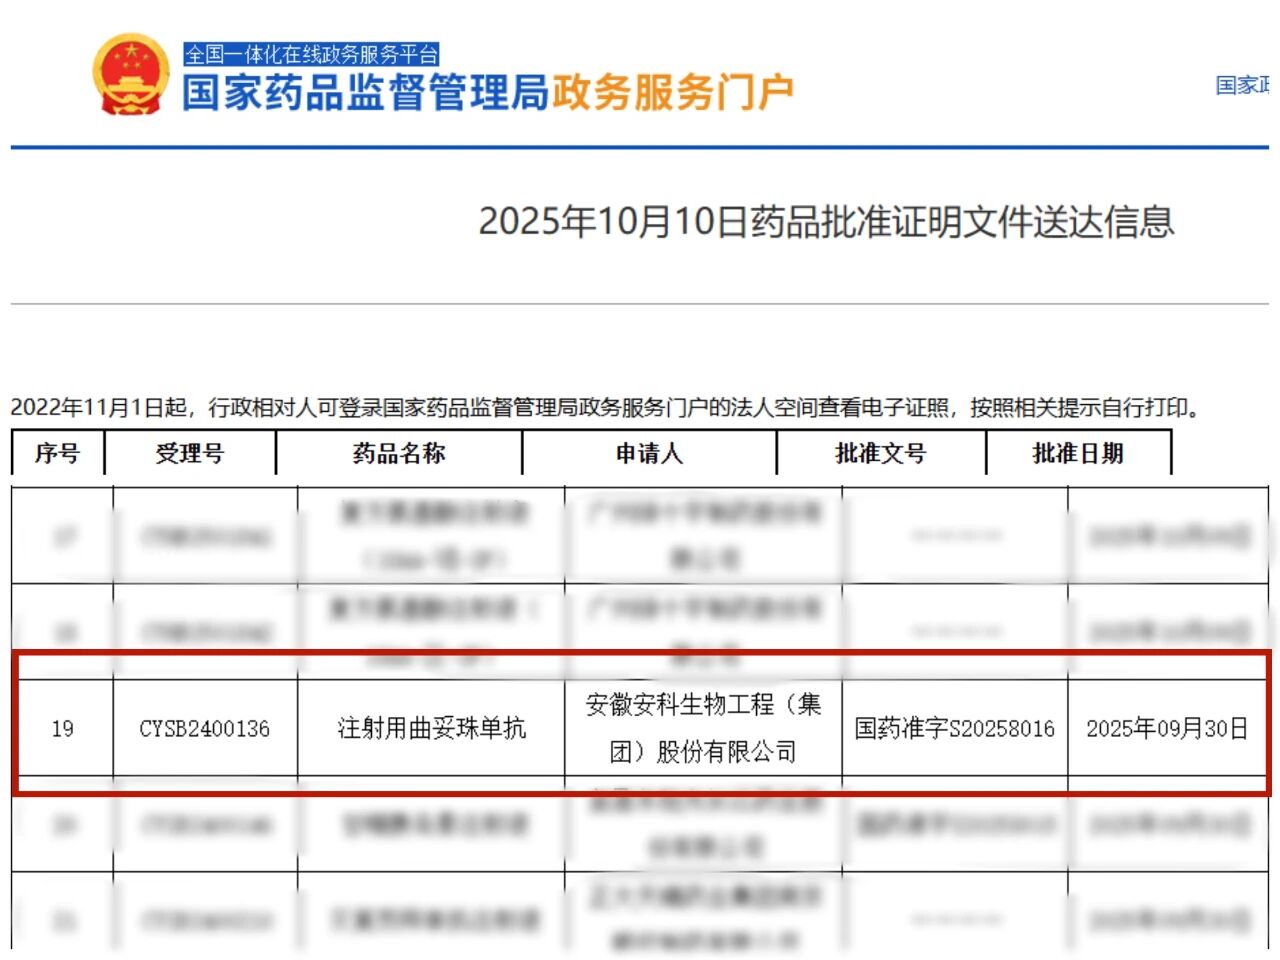The height and width of the screenshot is (960, 1280).
Task: Click the 批准日期 column header
Action: point(1078,454)
